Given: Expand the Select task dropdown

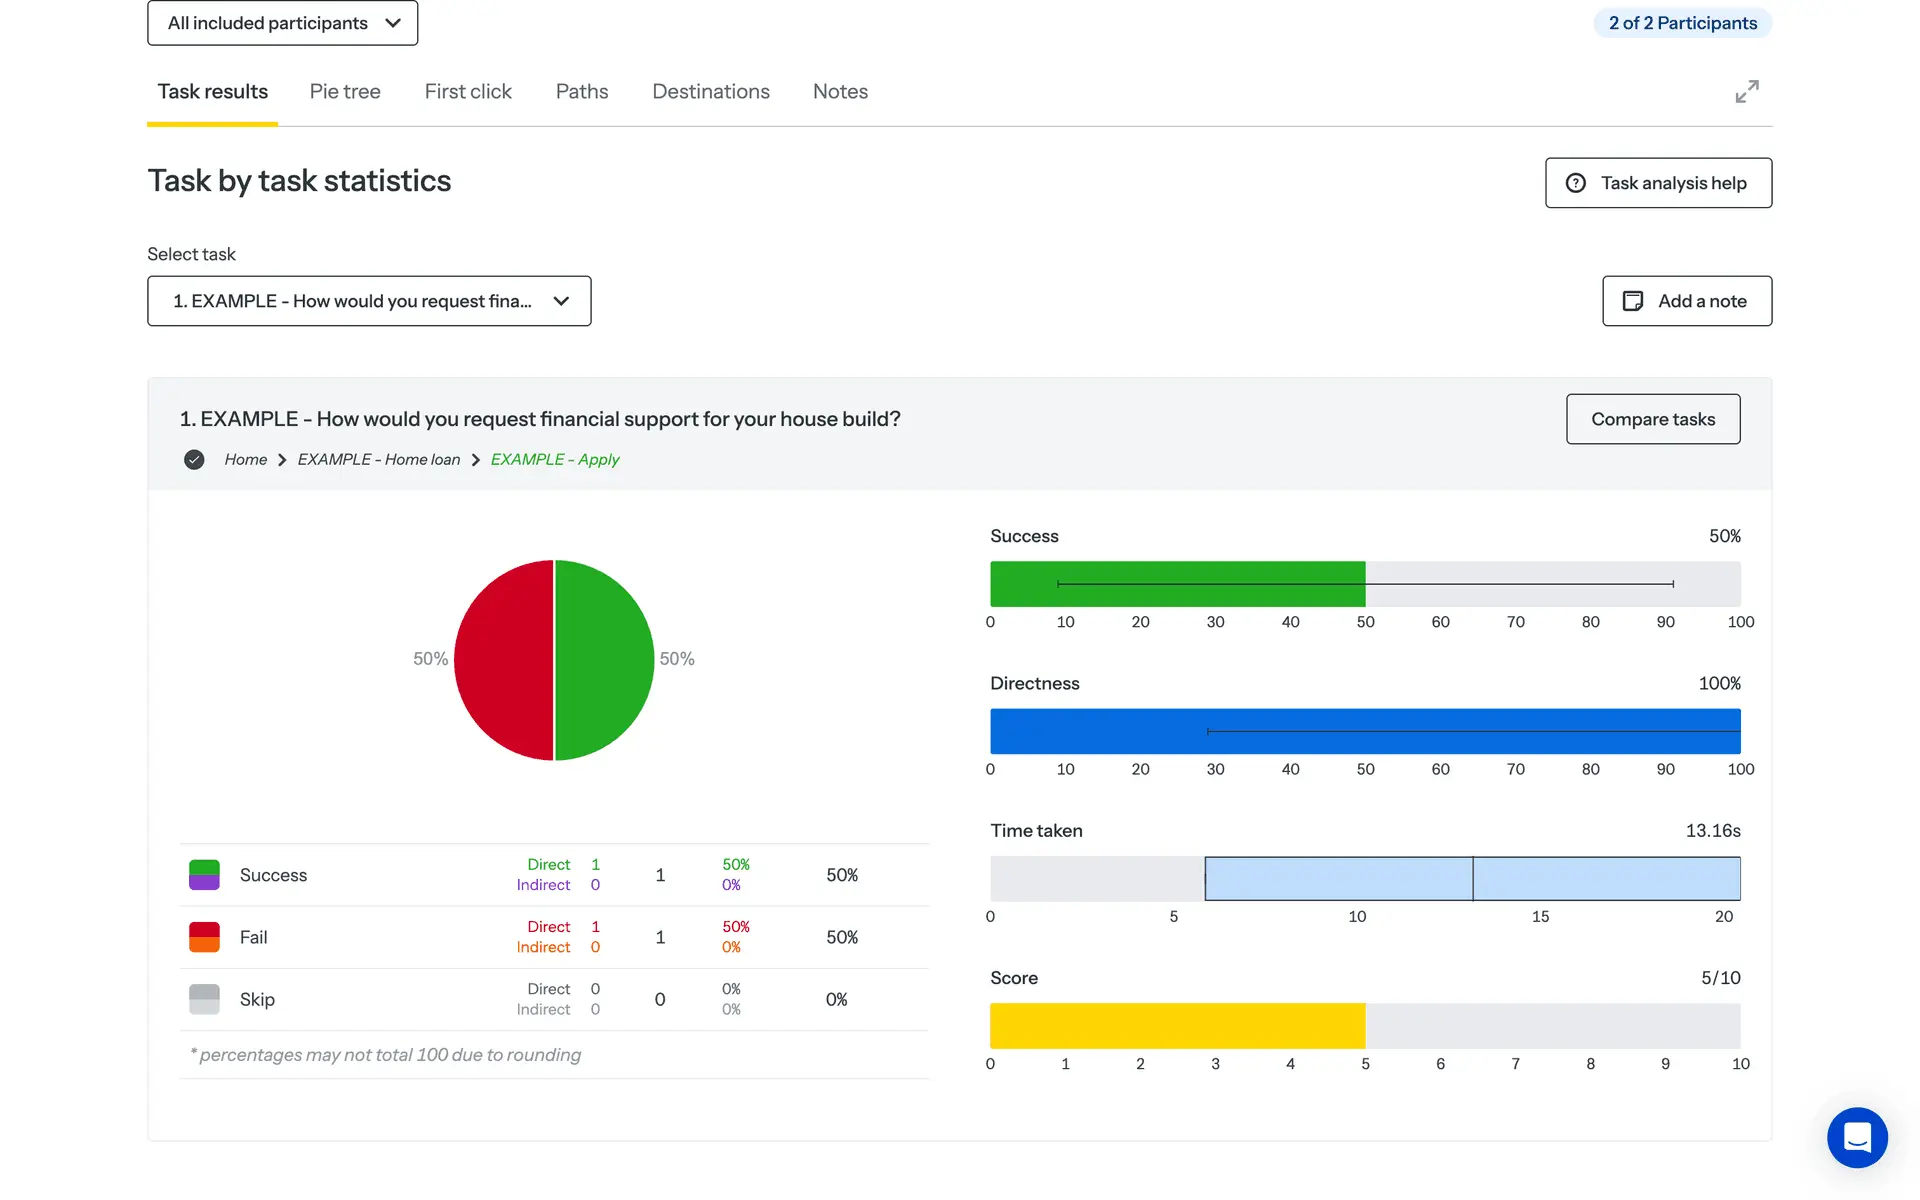Looking at the screenshot, I should (369, 301).
